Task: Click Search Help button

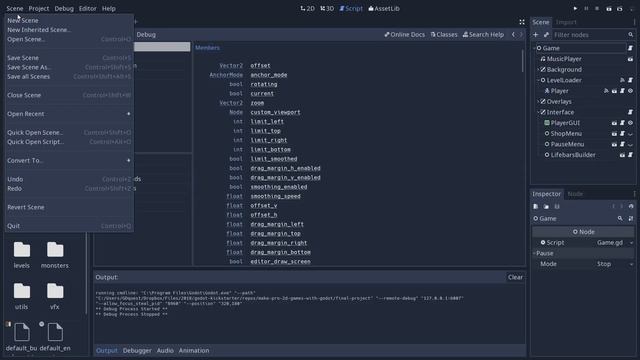Action: pos(483,35)
